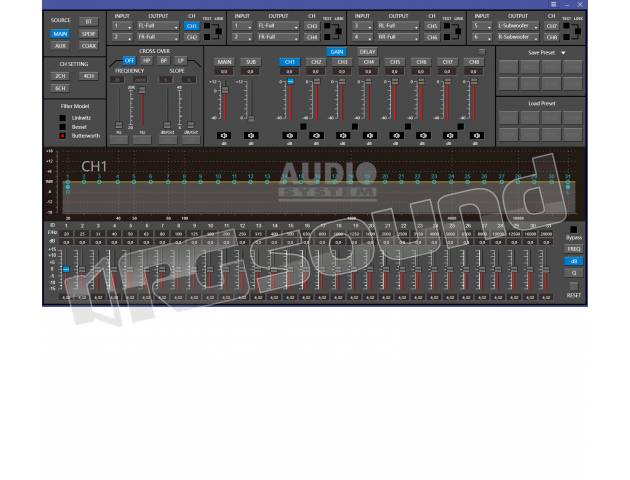Select the CH8 button in the gain mixer
The height and width of the screenshot is (480, 630).
(474, 62)
